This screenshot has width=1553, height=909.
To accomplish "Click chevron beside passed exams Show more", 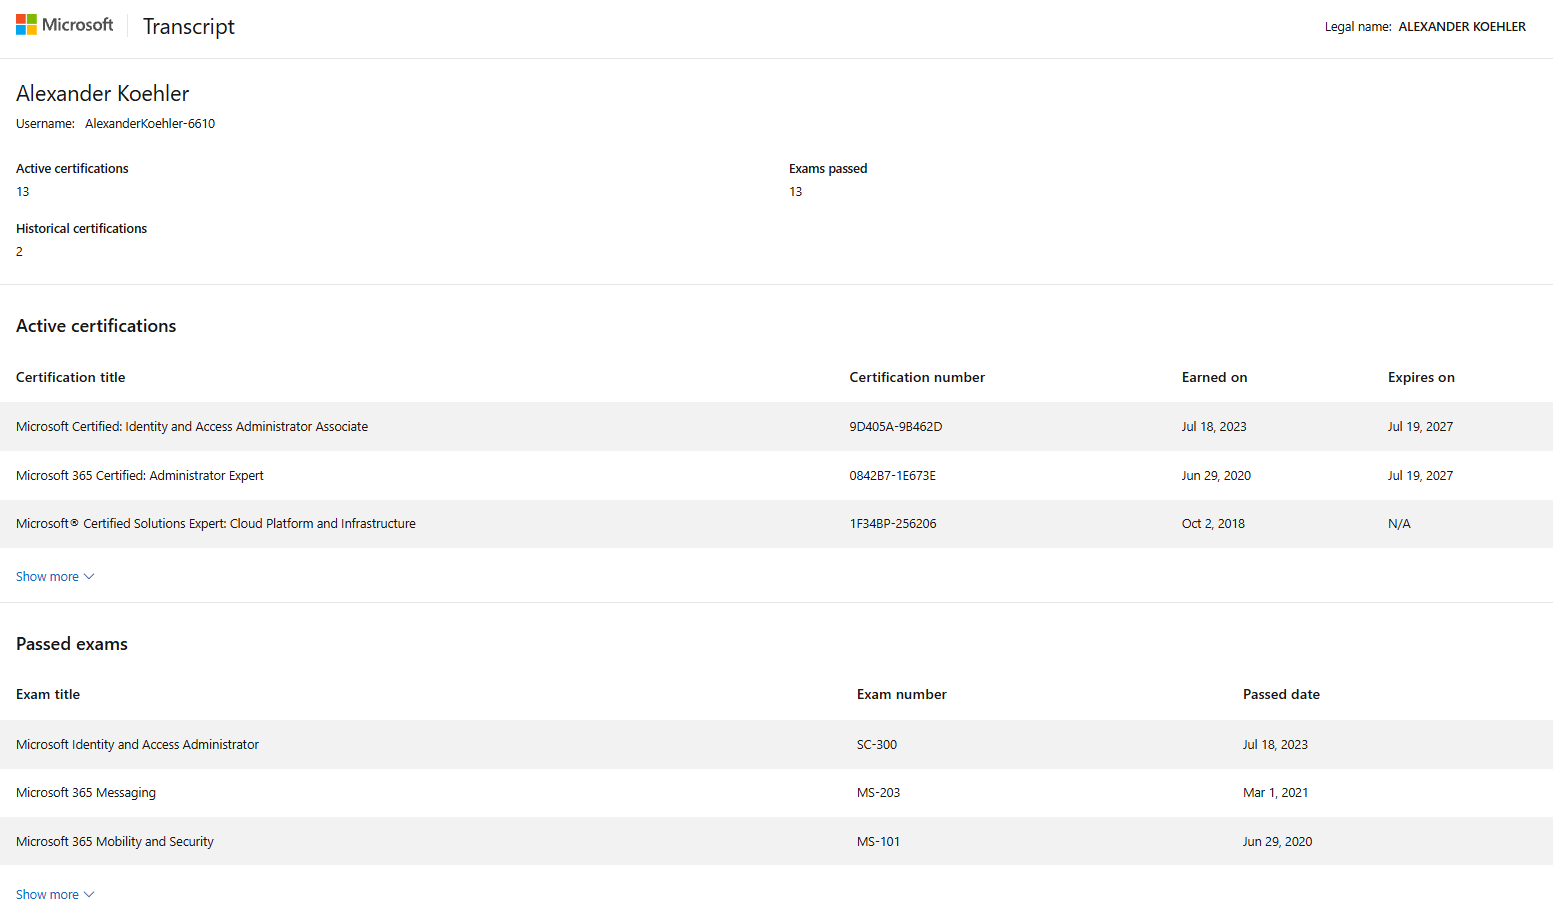I will point(89,895).
